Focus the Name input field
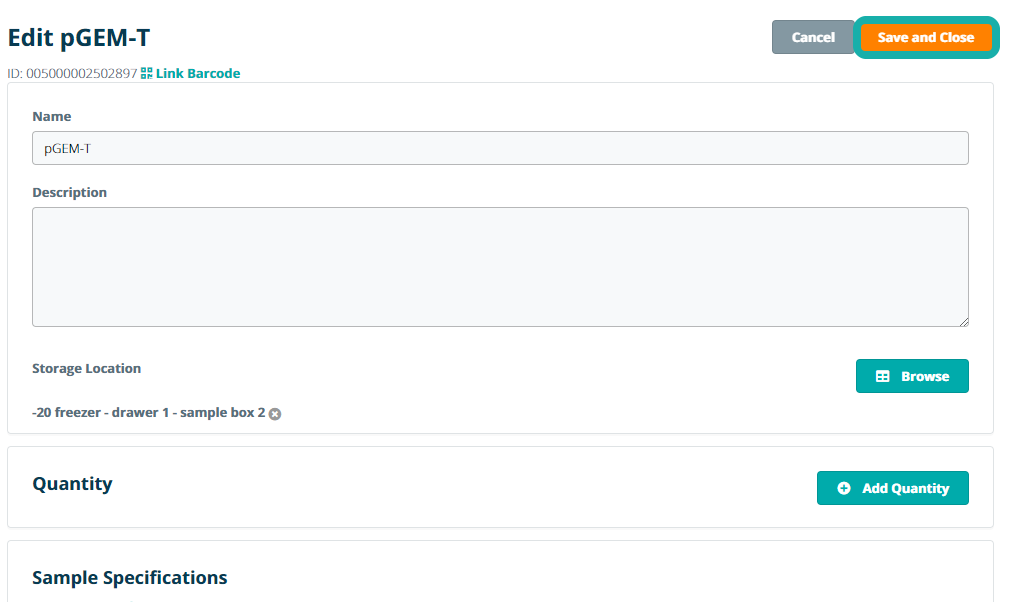Screen dimensions: 1010x602 click(x=500, y=148)
